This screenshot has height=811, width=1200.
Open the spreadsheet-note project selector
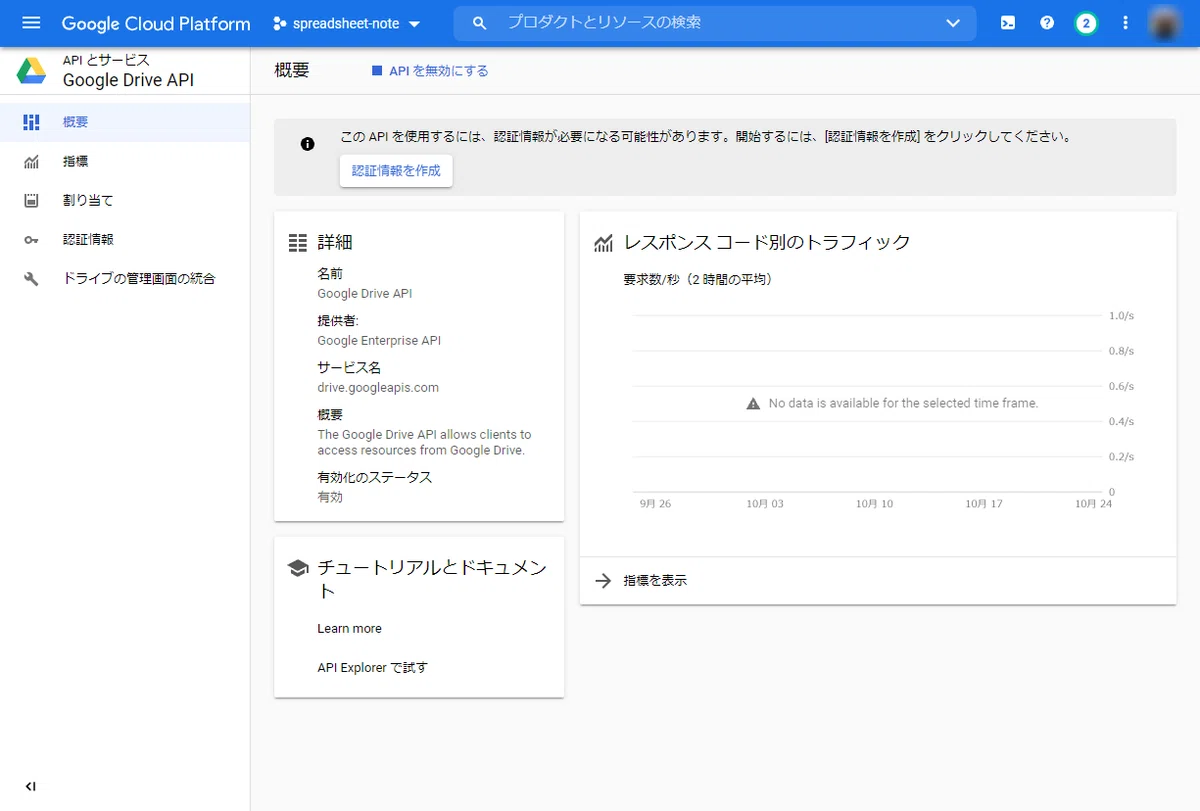click(347, 23)
